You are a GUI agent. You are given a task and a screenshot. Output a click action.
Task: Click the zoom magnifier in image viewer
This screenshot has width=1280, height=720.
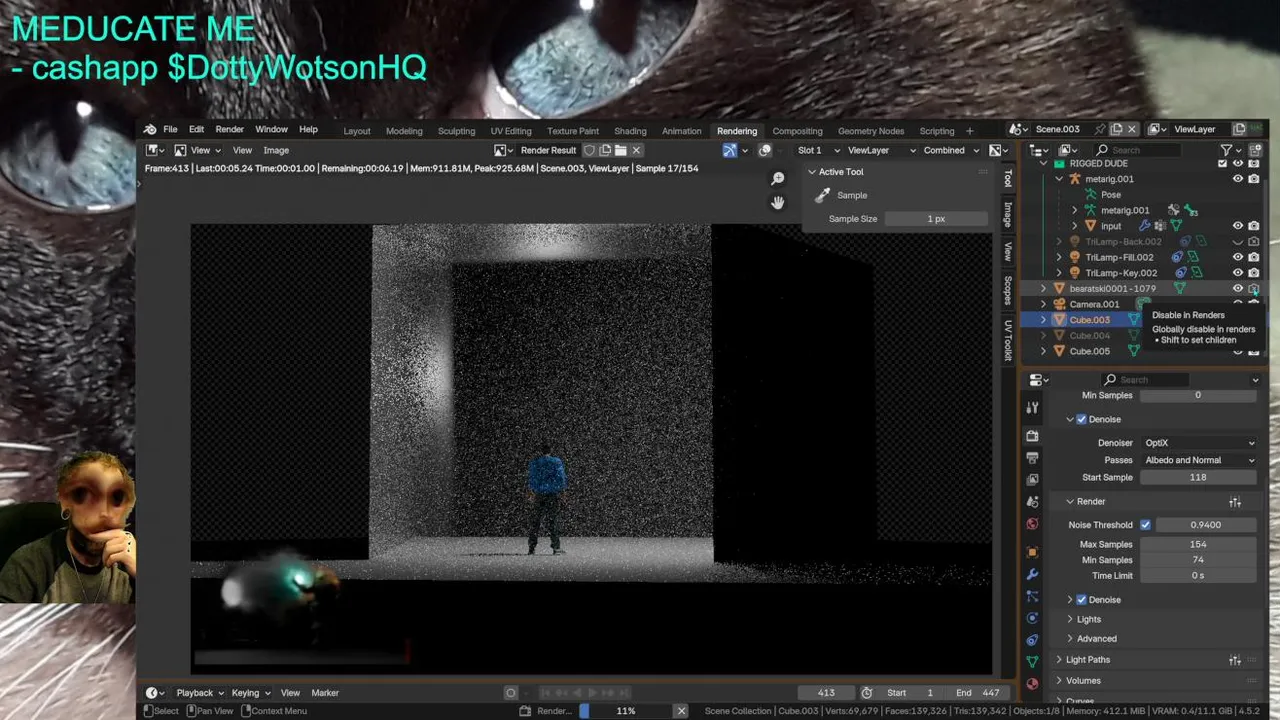(x=777, y=179)
